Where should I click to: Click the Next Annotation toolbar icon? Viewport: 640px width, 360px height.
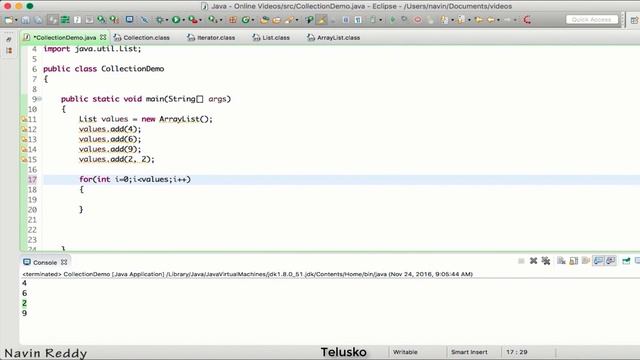pos(444,20)
